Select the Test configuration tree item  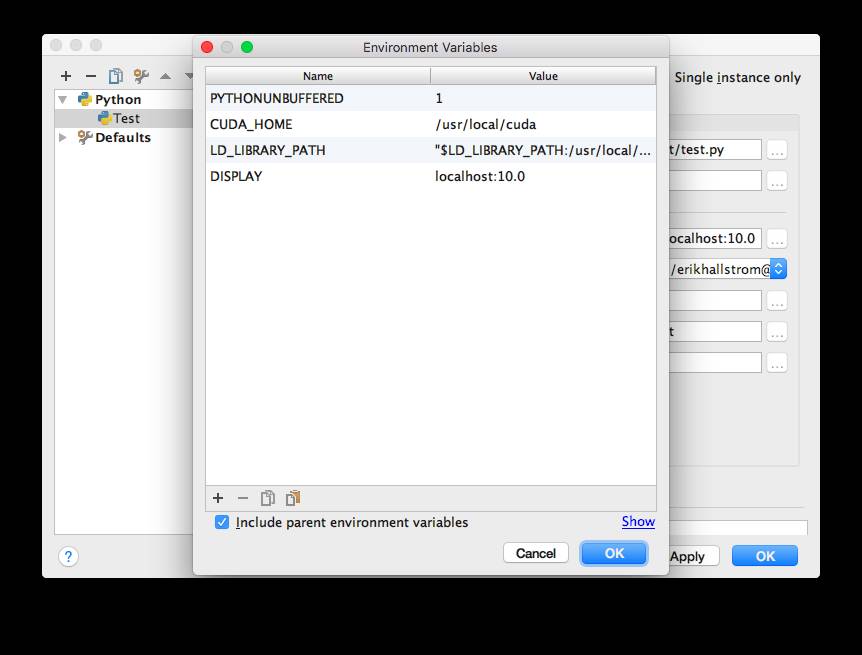click(124, 118)
